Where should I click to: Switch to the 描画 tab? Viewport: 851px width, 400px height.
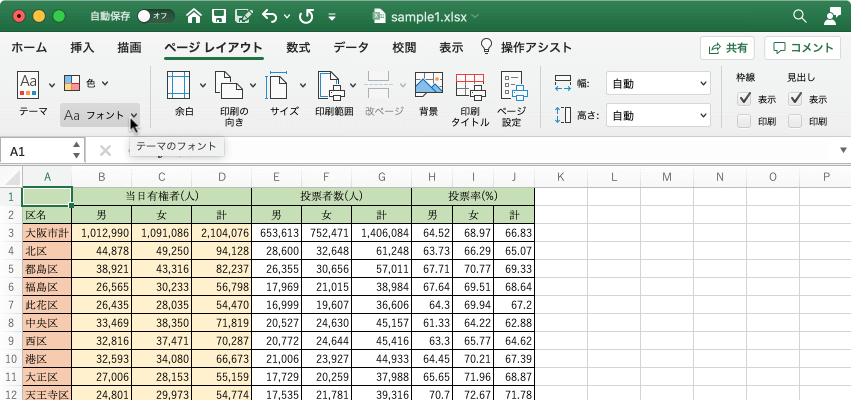click(x=129, y=48)
